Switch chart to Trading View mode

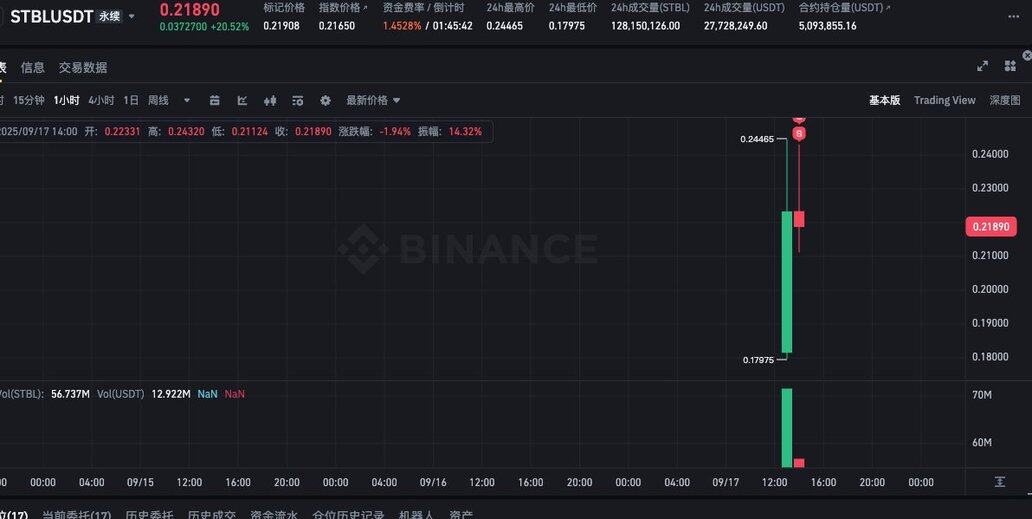click(x=944, y=100)
